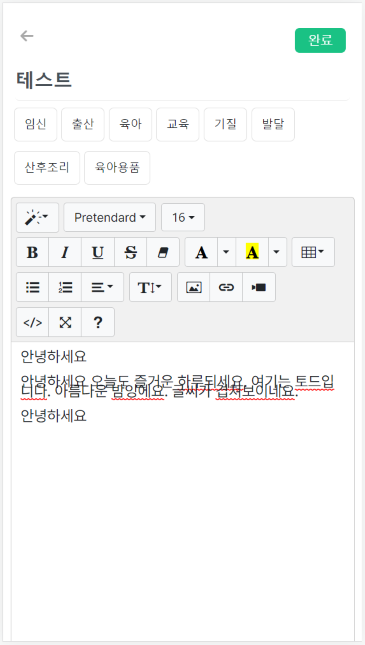Insert an ordered numbered list
The width and height of the screenshot is (365, 645).
click(65, 287)
